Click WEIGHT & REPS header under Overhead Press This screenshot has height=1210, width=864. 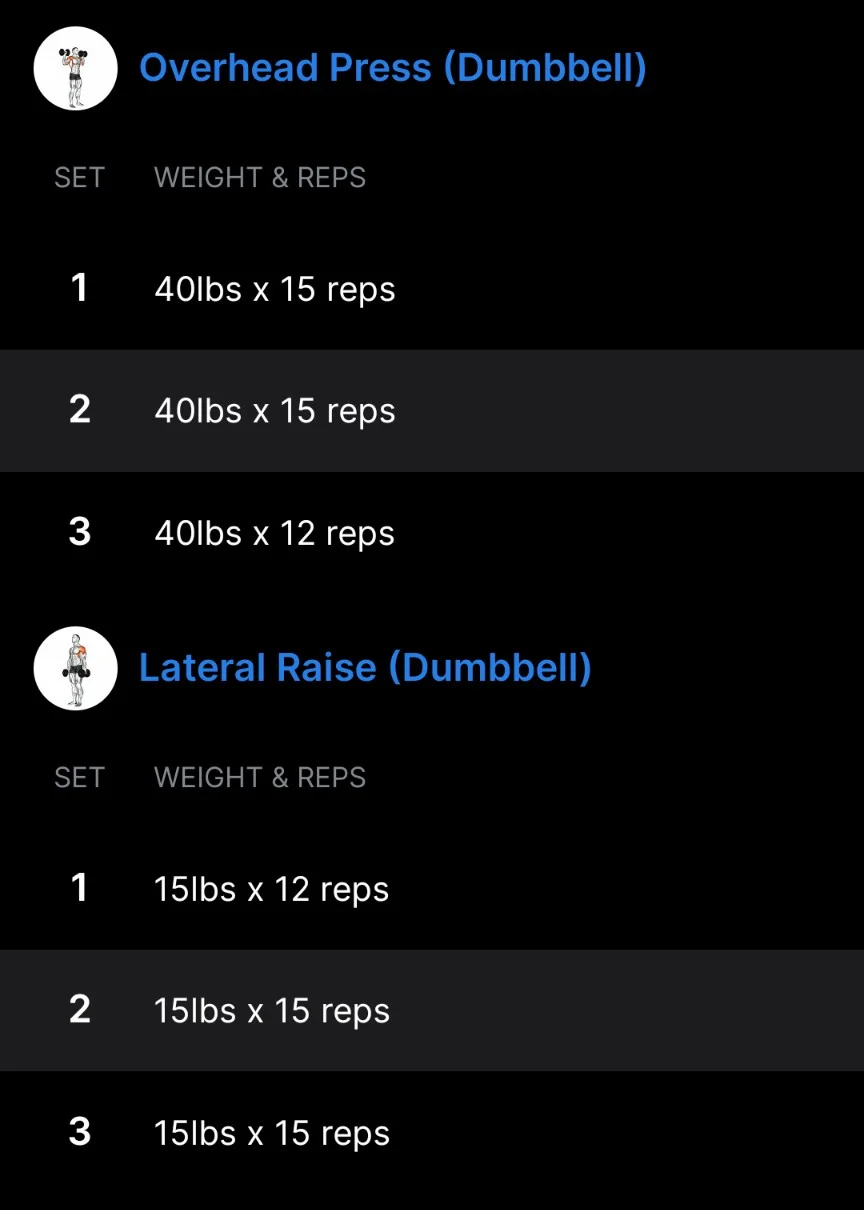click(x=260, y=178)
